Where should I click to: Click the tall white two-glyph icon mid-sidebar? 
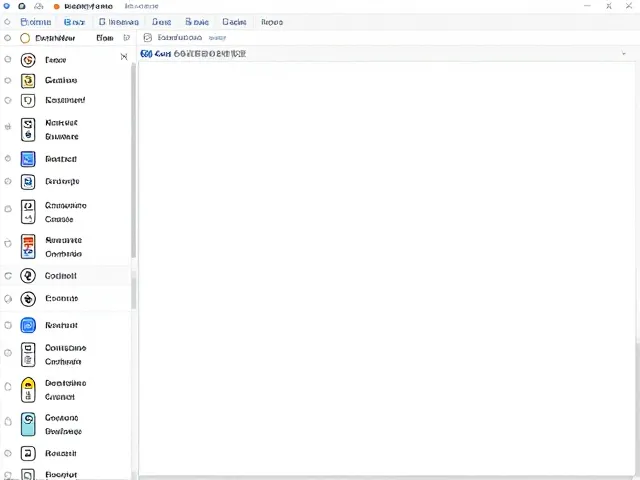pyautogui.click(x=28, y=212)
